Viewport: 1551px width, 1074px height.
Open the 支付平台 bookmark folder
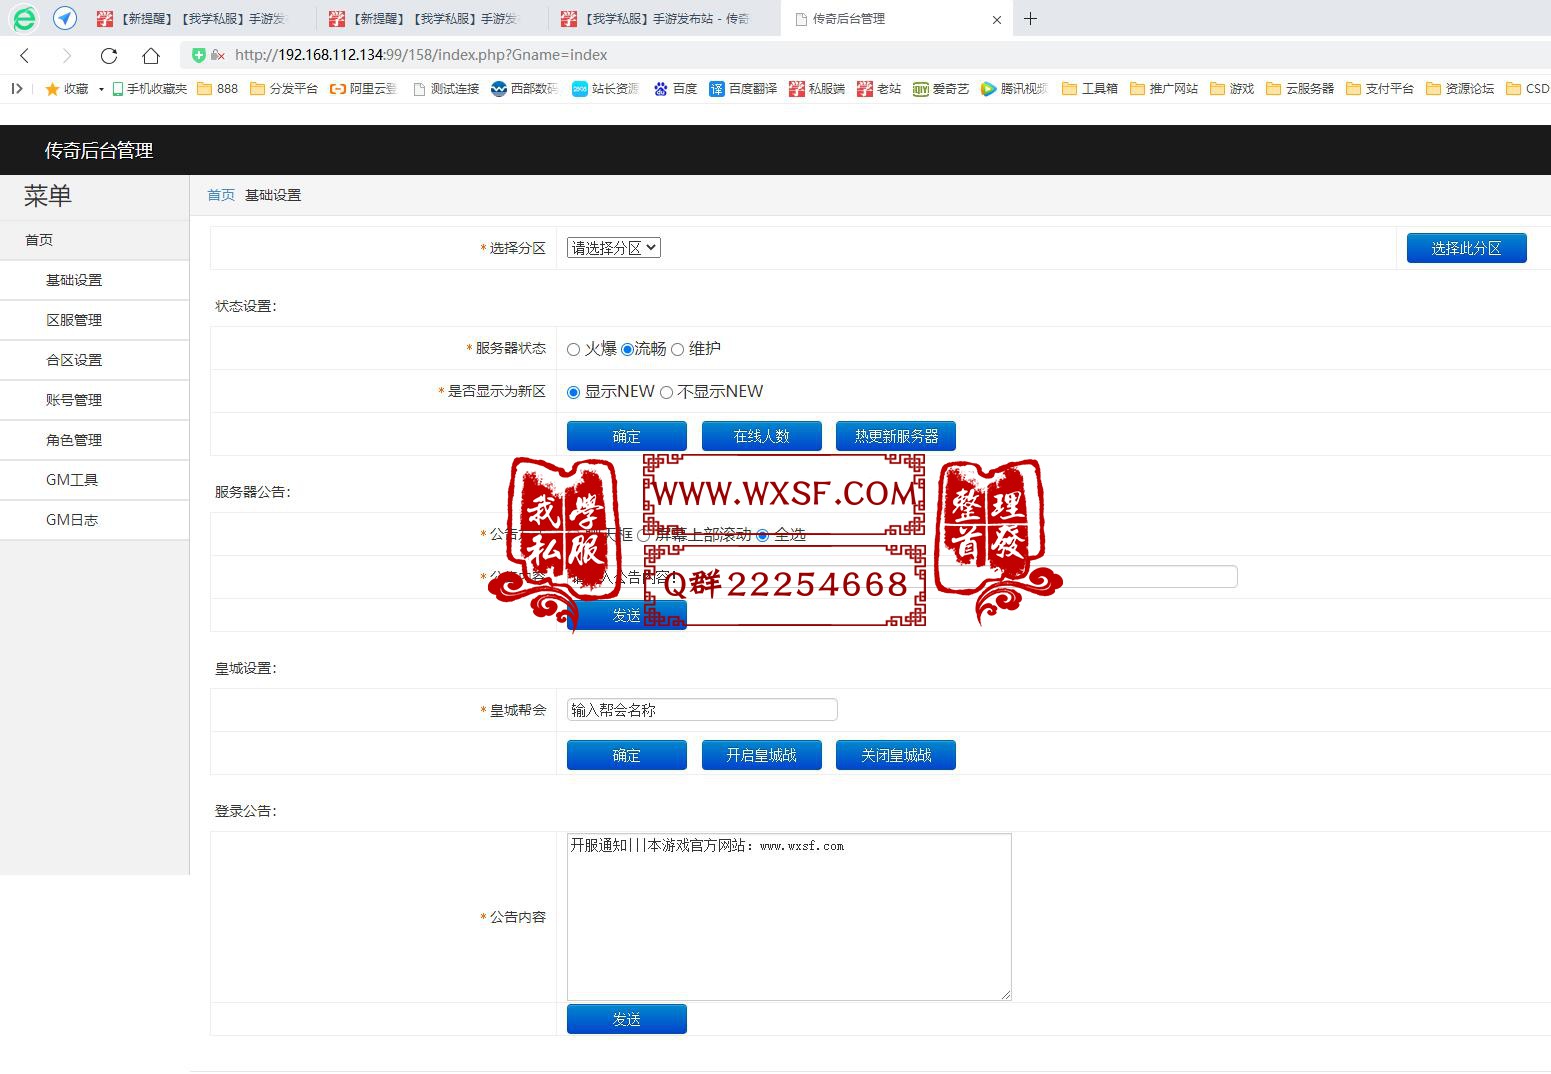[1380, 88]
